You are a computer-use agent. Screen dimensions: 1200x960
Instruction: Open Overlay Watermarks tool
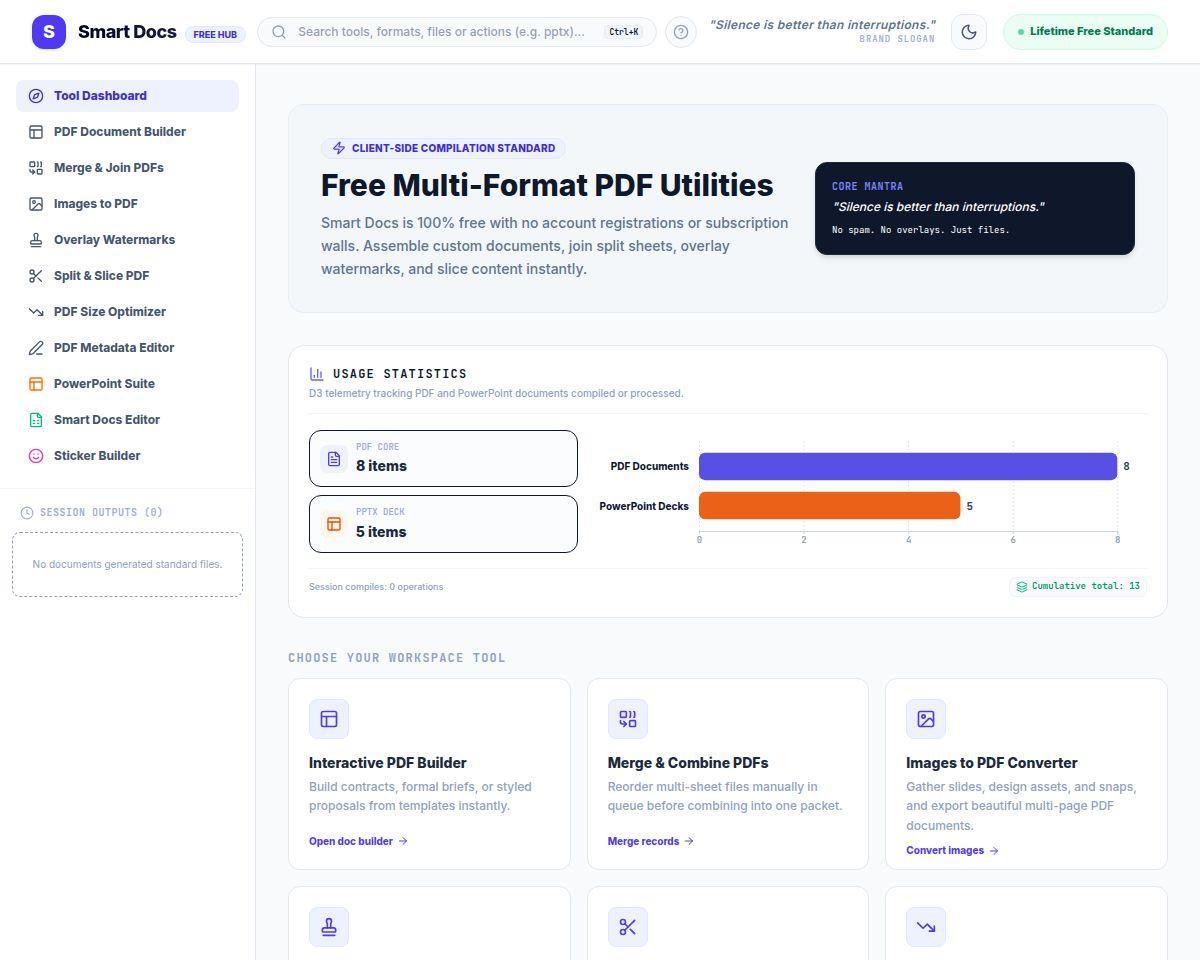[x=127, y=240]
